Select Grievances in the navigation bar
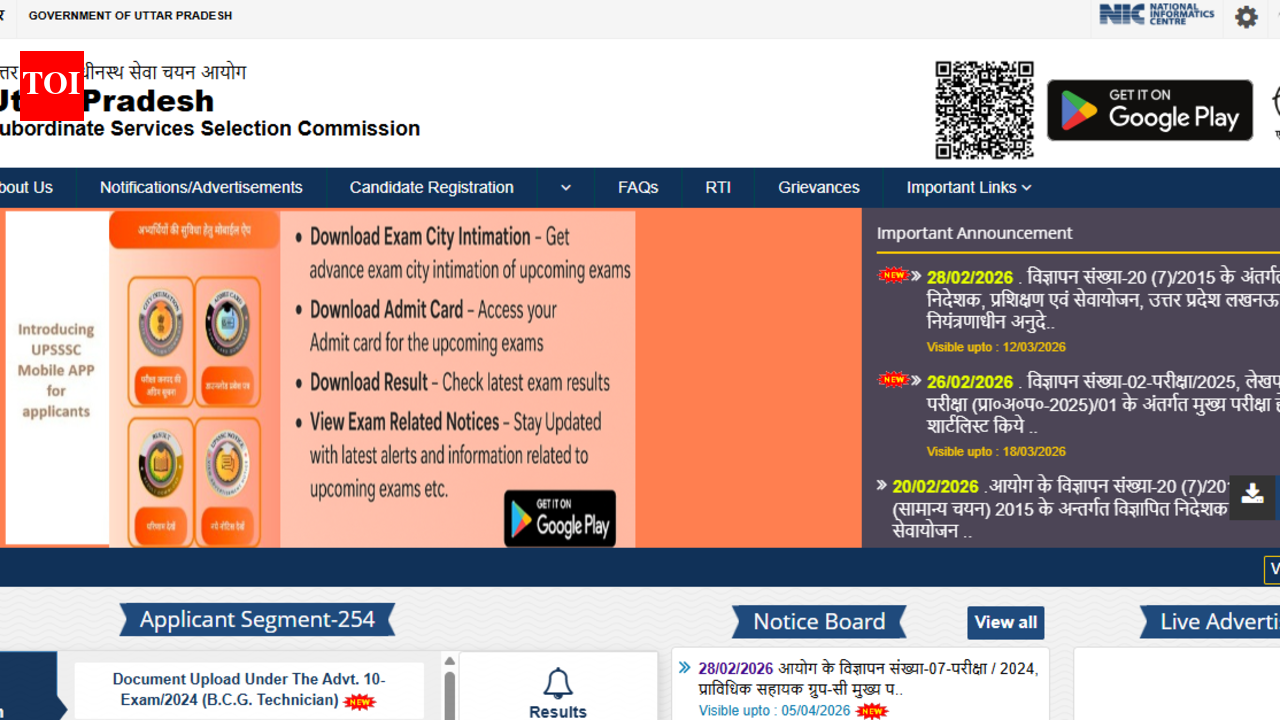Viewport: 1280px width, 720px height. coord(818,188)
